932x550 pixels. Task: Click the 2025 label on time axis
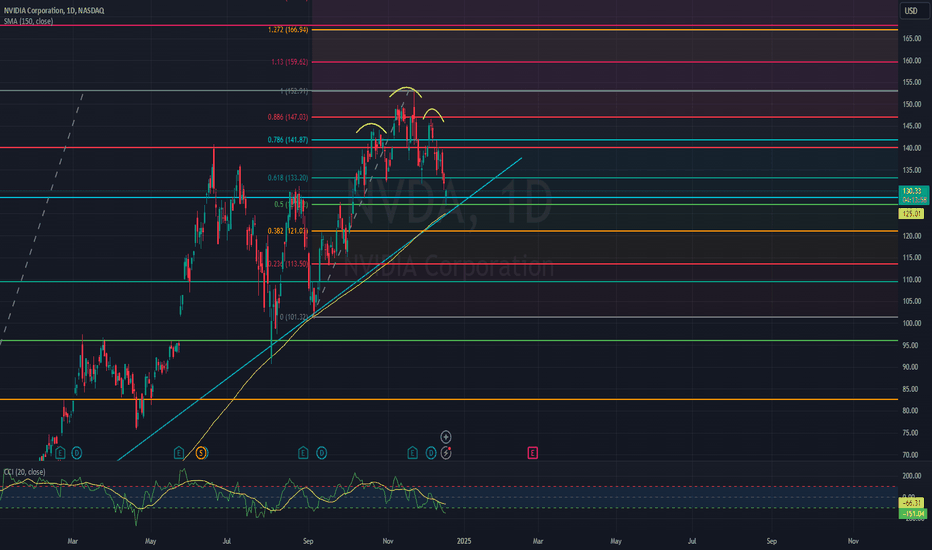[x=464, y=541]
